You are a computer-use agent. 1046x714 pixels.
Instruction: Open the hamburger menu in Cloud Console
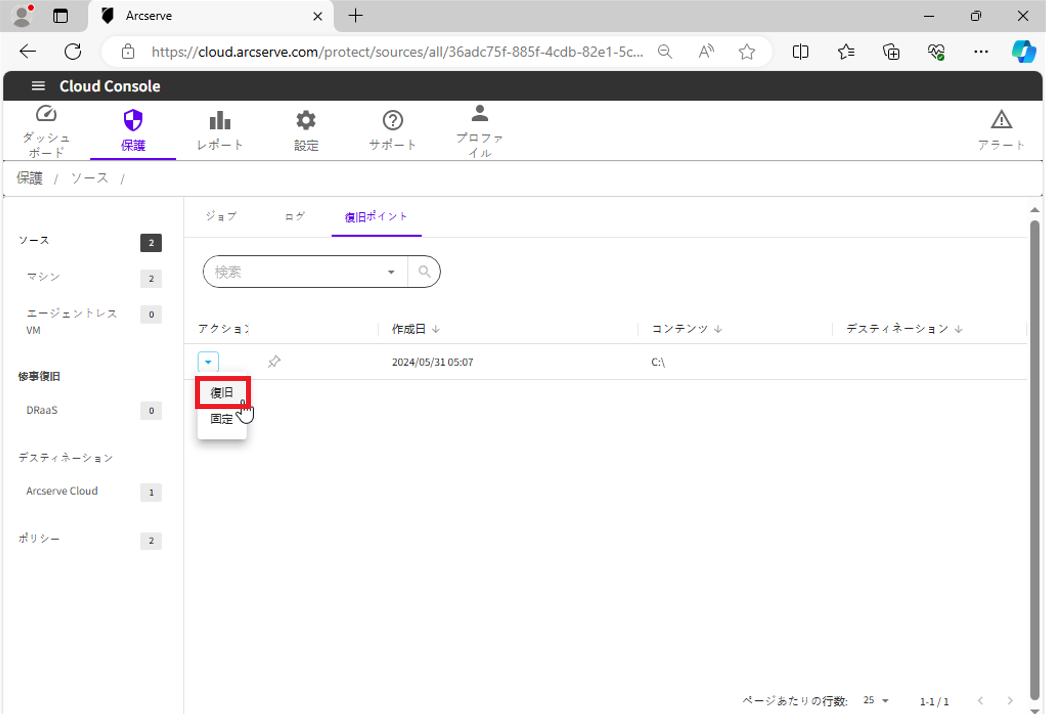39,86
